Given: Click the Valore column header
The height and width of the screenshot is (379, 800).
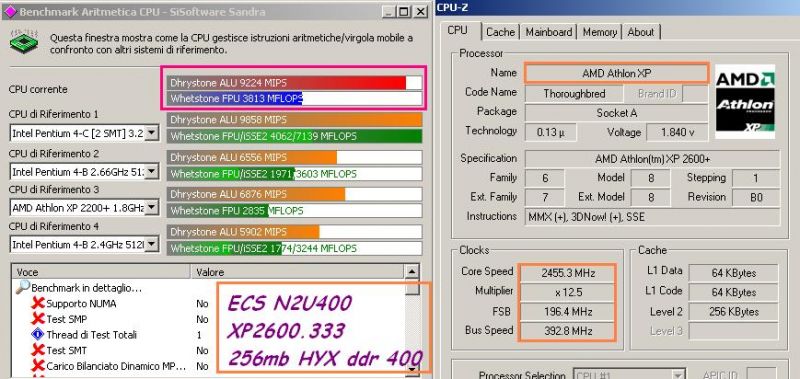Looking at the screenshot, I should click(297, 272).
